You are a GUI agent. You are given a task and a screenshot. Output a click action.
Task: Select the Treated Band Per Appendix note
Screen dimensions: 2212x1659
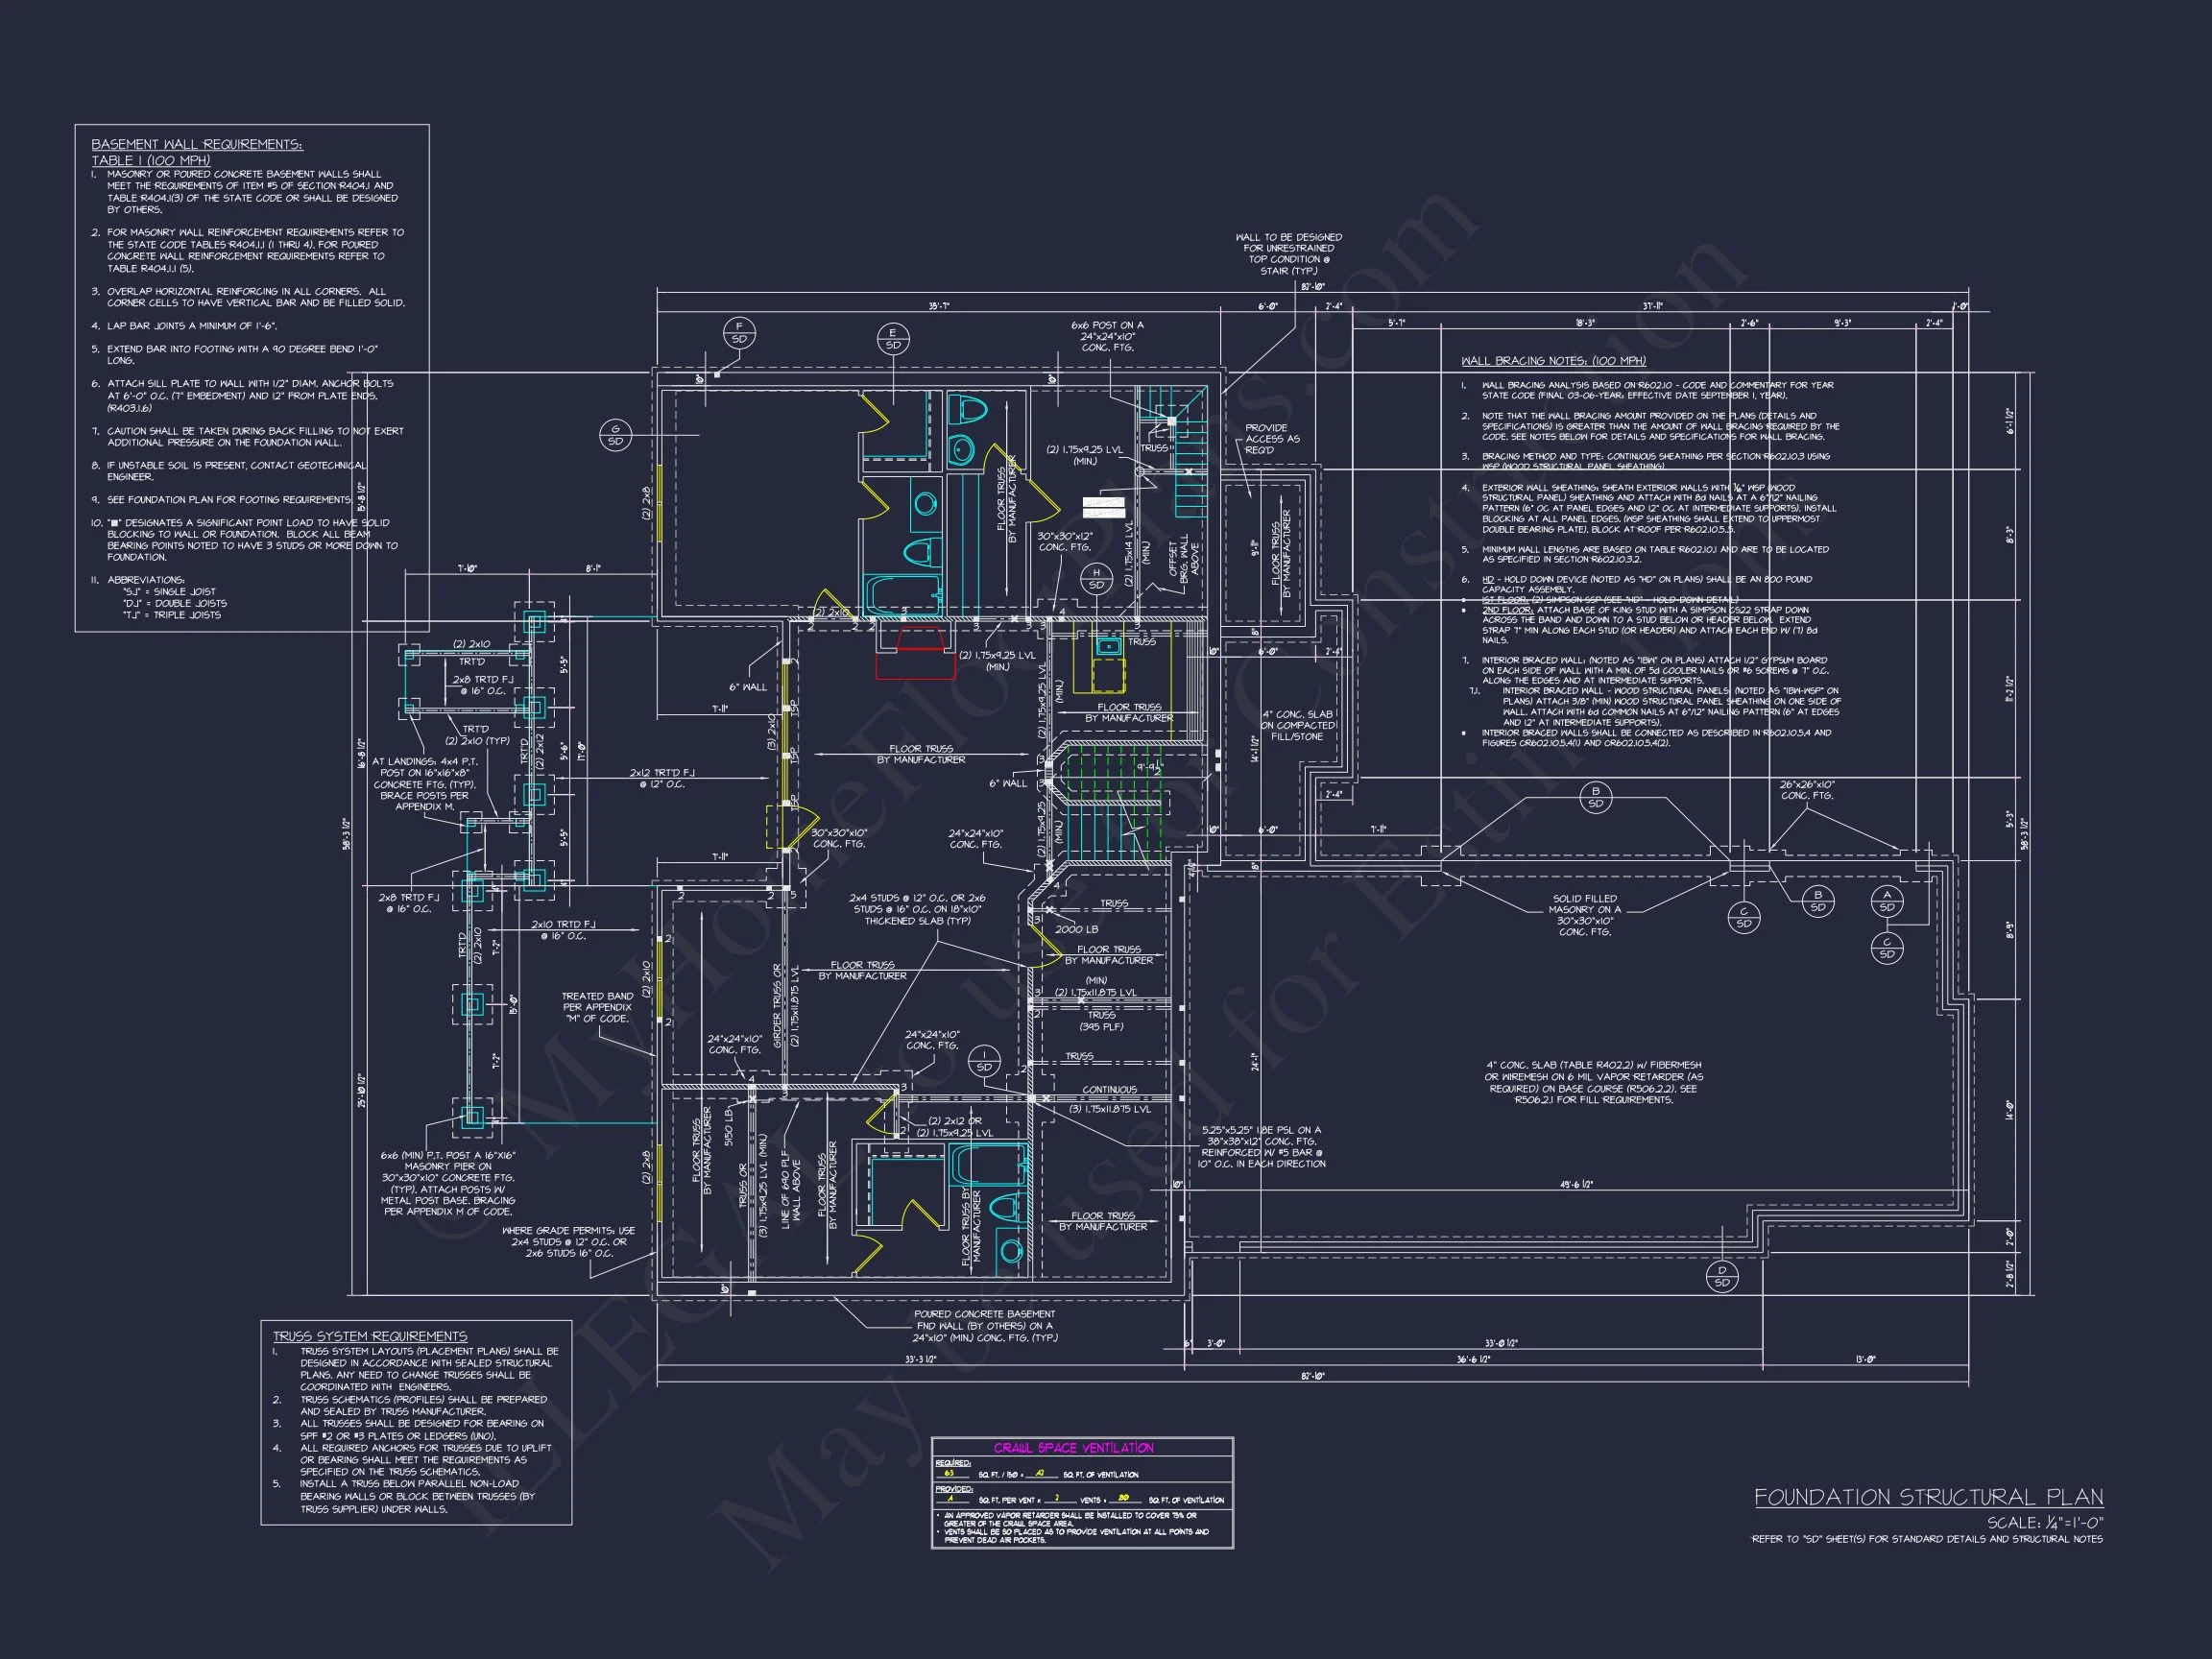597,1007
